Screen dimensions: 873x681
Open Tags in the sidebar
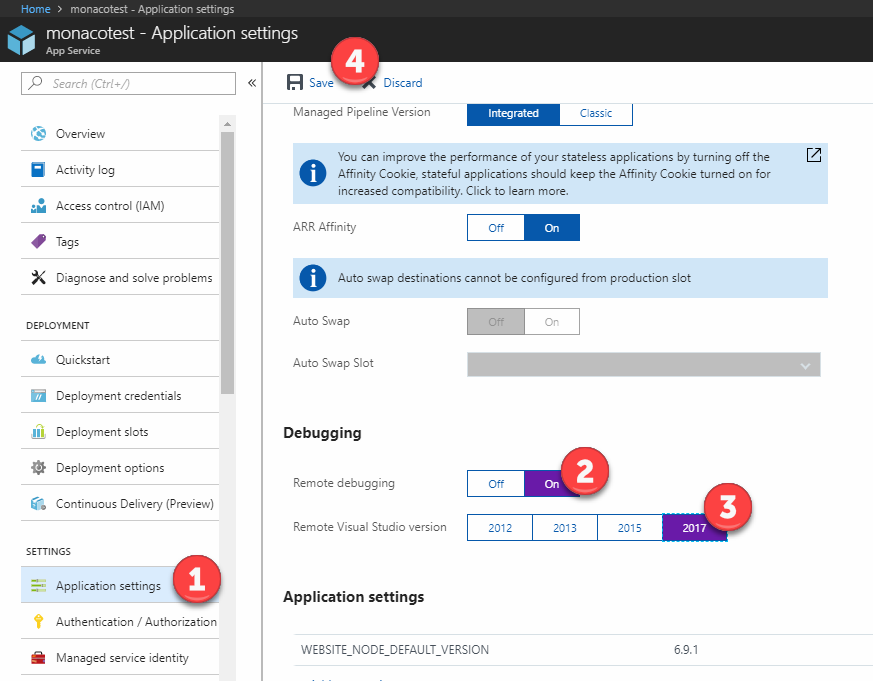click(120, 241)
